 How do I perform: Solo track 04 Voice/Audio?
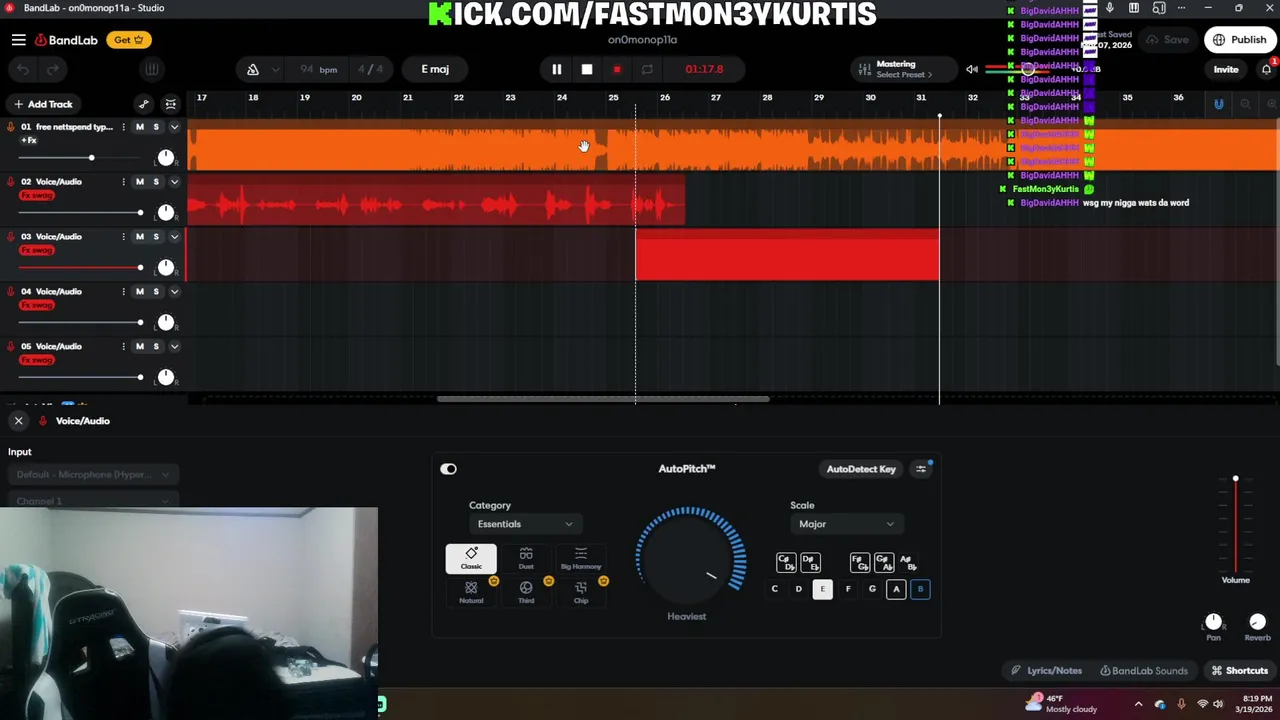point(156,292)
